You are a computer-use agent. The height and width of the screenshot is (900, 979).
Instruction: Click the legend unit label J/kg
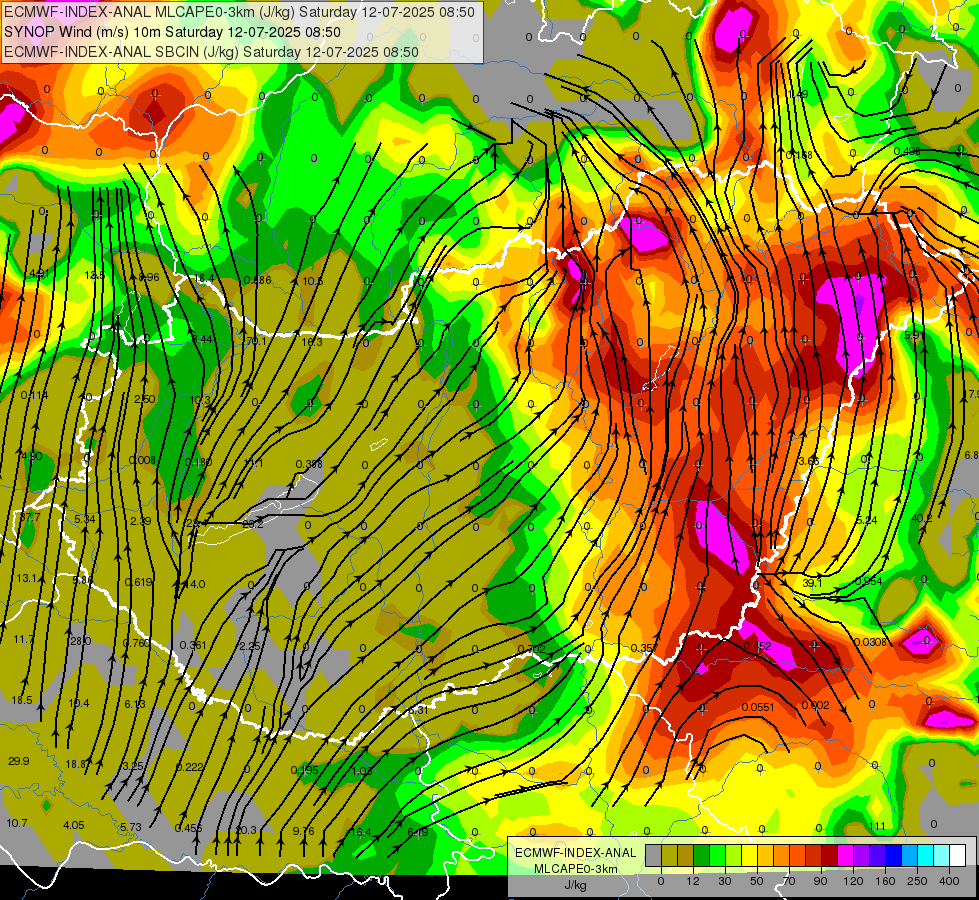[576, 885]
